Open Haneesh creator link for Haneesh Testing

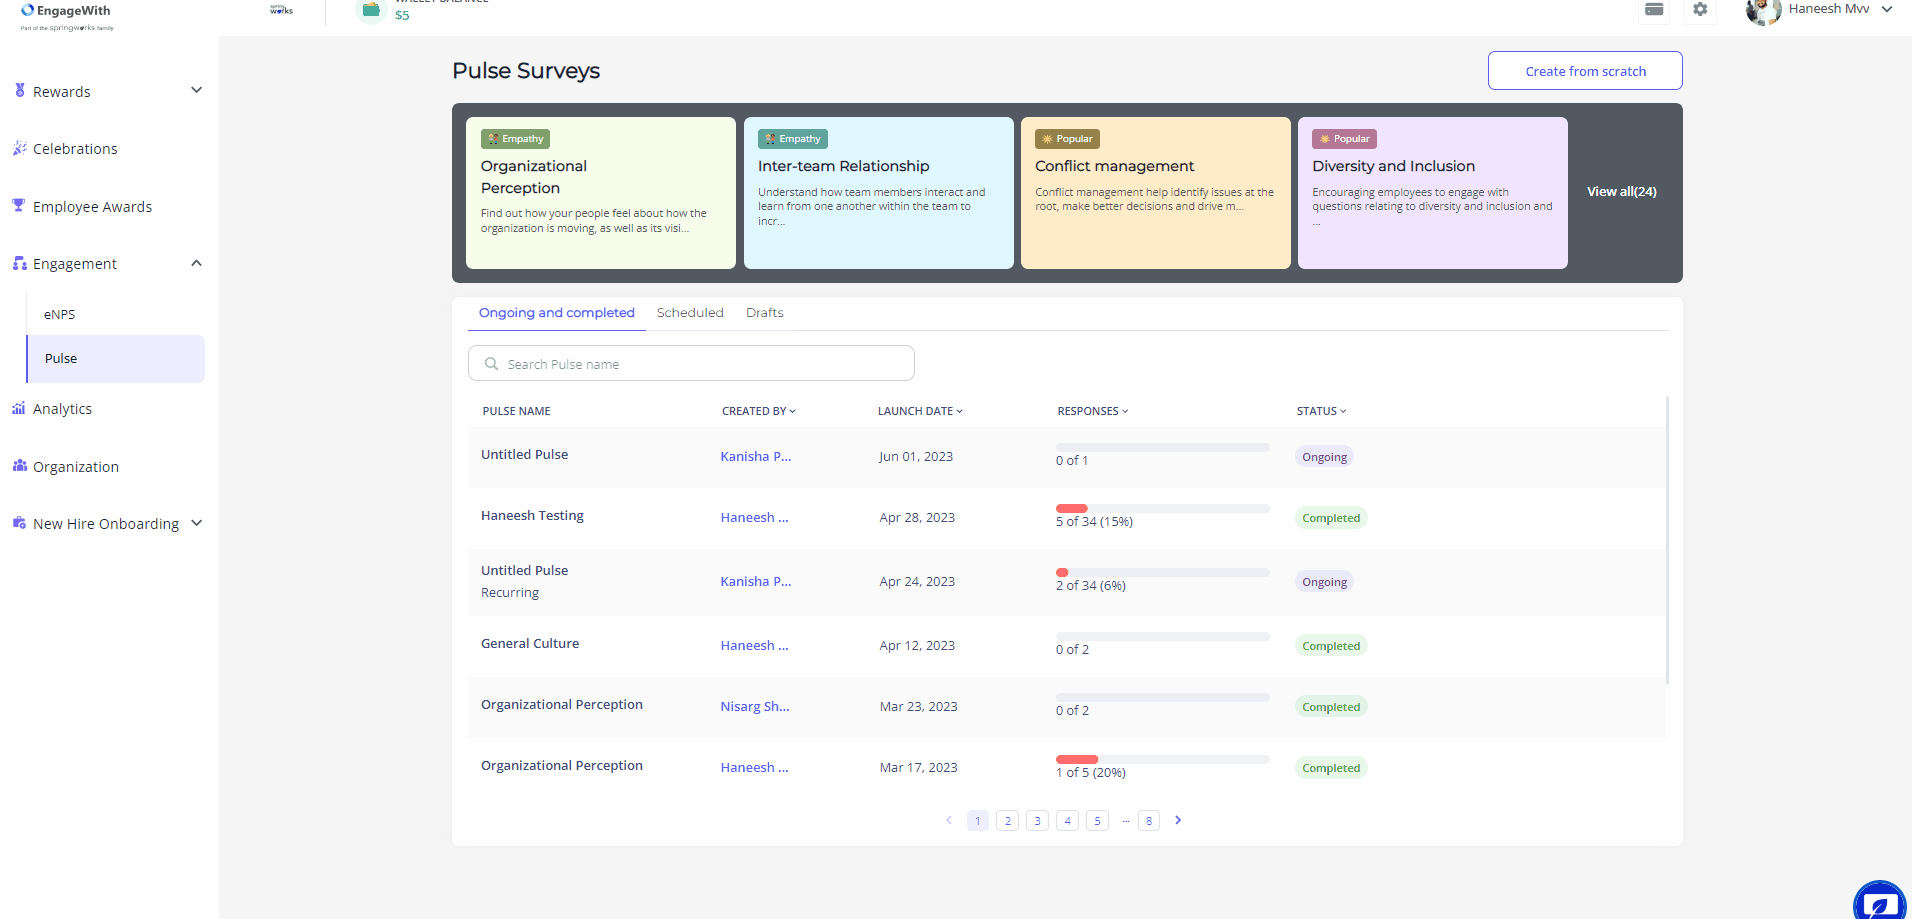coord(754,517)
